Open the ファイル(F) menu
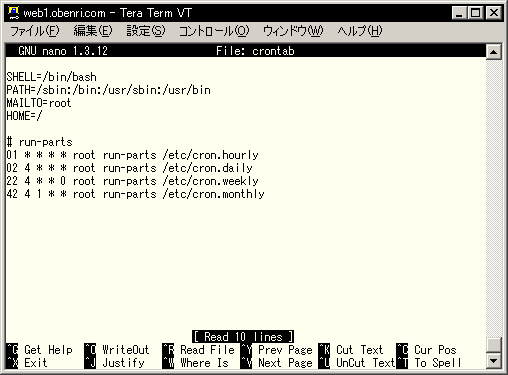 (x=35, y=31)
